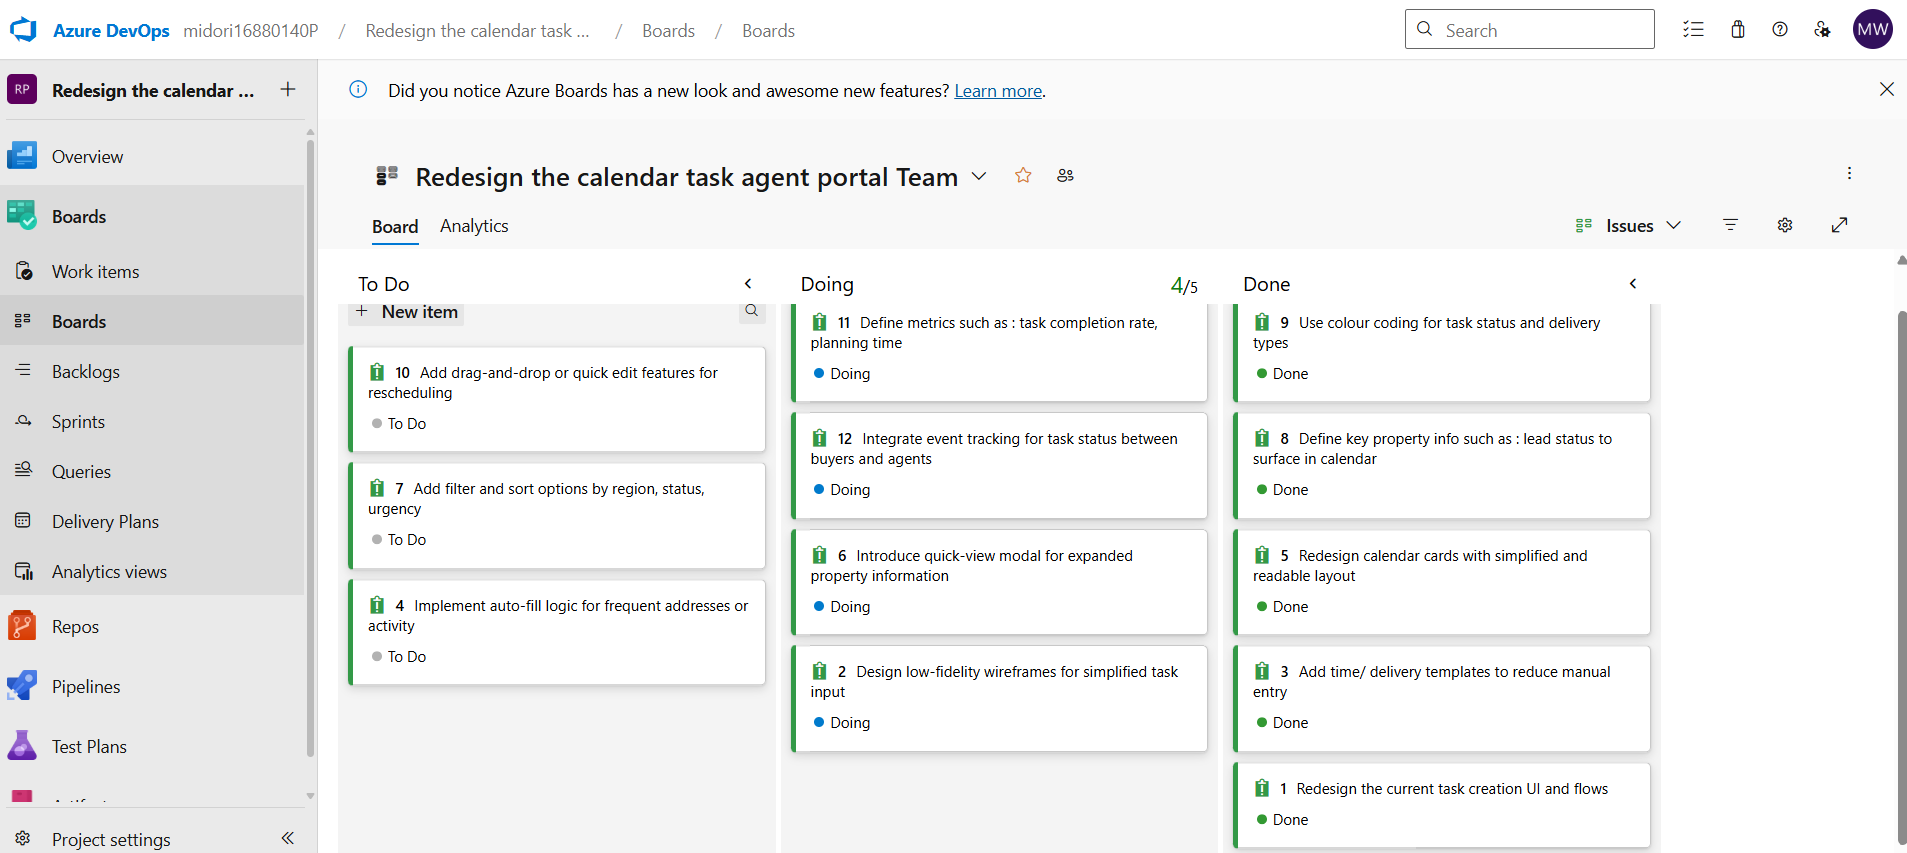Expand the team selector chevron
1907x853 pixels.
tap(979, 176)
